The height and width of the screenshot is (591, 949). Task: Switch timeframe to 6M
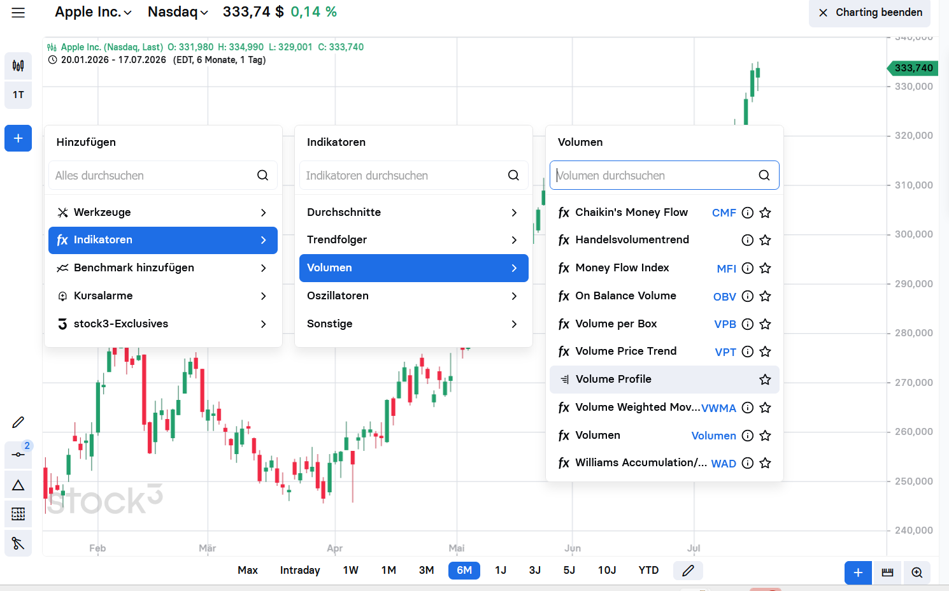tap(464, 570)
